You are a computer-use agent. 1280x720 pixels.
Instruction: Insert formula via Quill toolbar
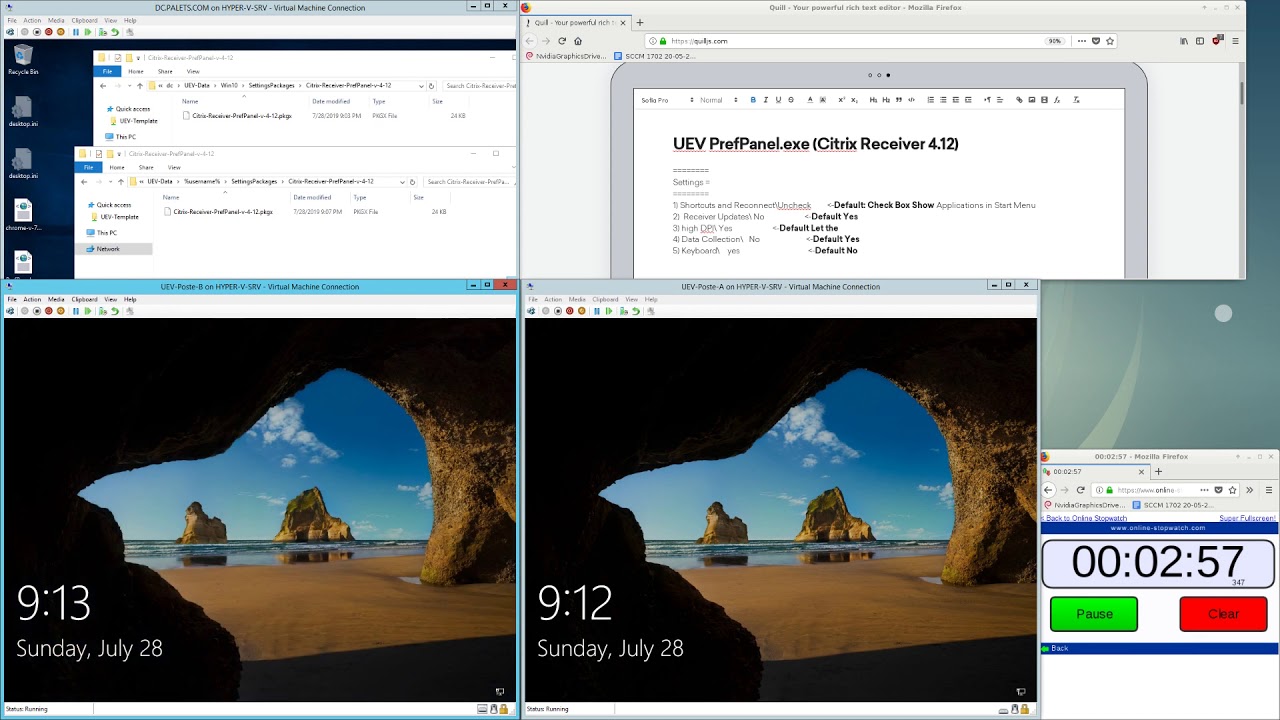1056,100
